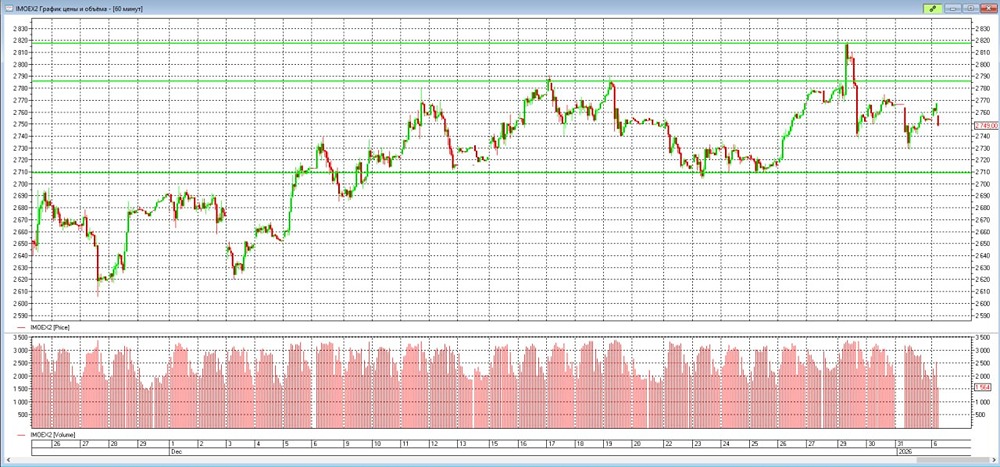1000x467 pixels.
Task: Click the window title 'IMOEX2 График цены и объёма'
Action: (60, 9)
